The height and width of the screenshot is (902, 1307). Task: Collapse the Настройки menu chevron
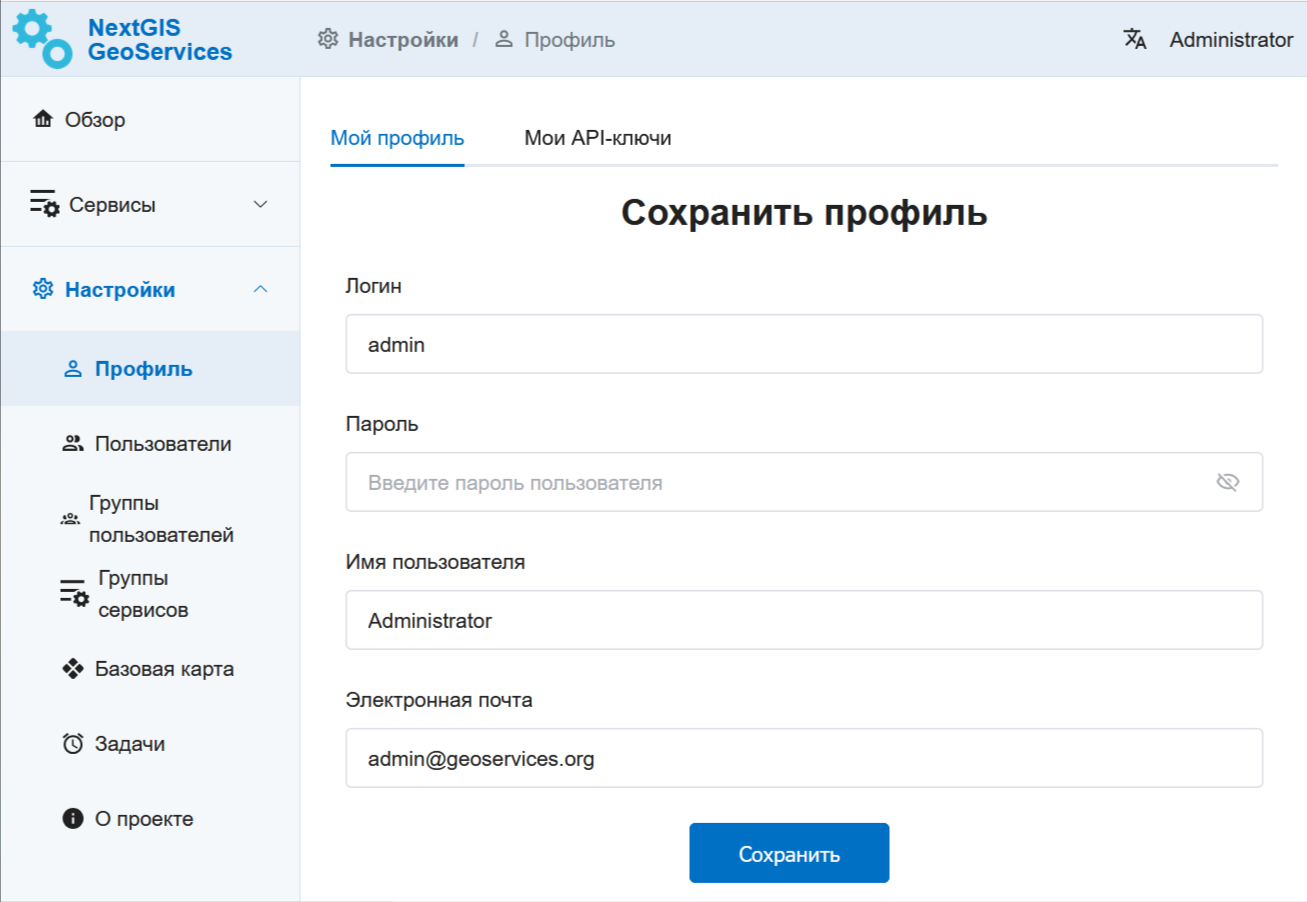pos(260,289)
